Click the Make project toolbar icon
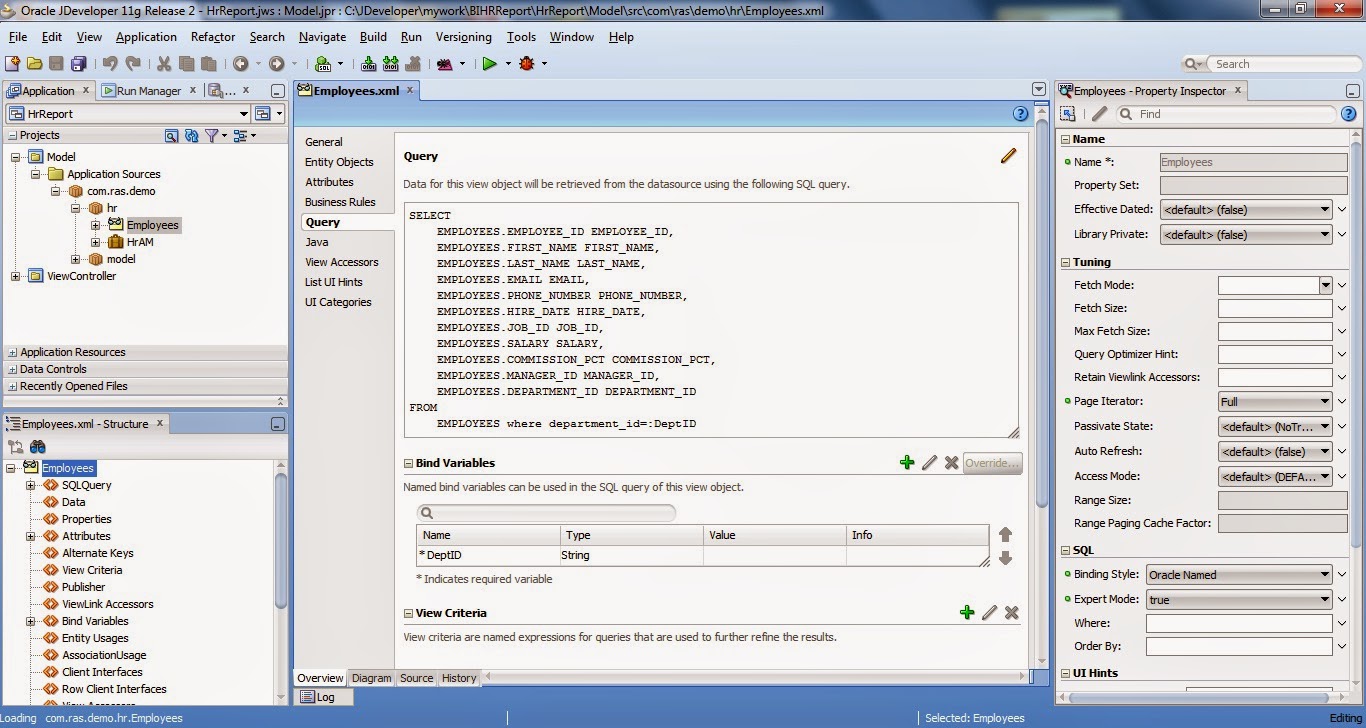This screenshot has width=1366, height=728. [x=369, y=64]
